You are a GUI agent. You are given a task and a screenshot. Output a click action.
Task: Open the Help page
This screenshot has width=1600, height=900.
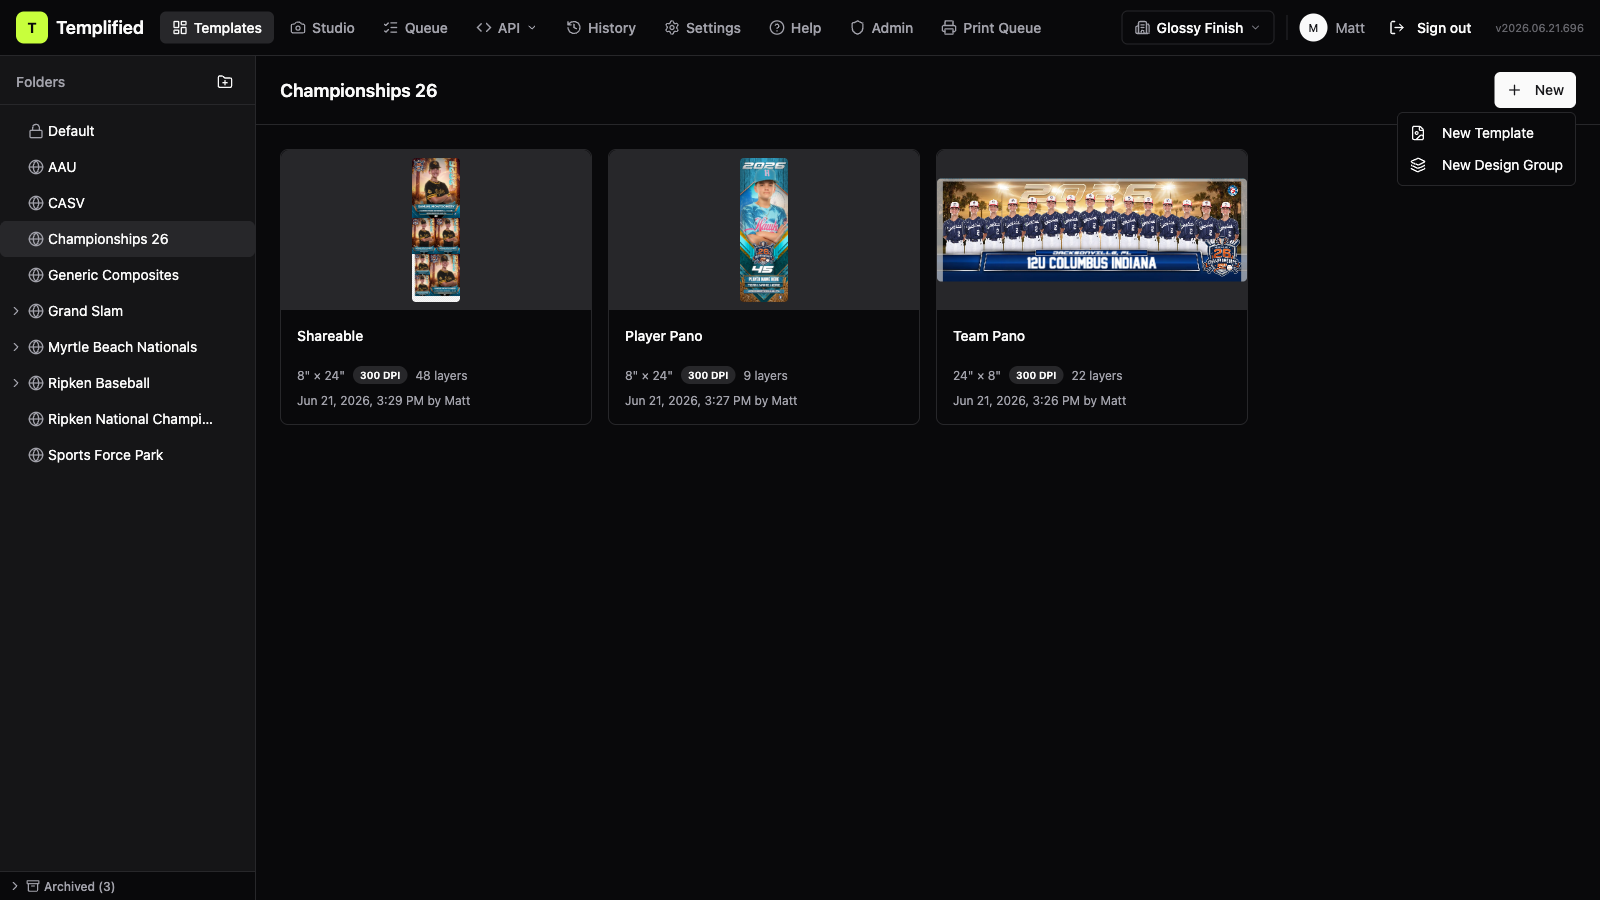[795, 28]
